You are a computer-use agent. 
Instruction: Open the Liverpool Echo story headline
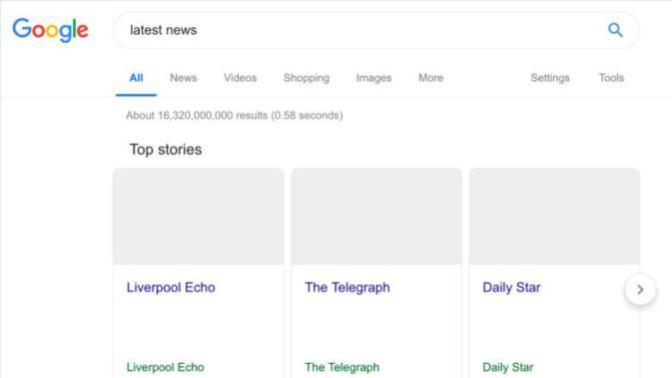[x=171, y=288]
